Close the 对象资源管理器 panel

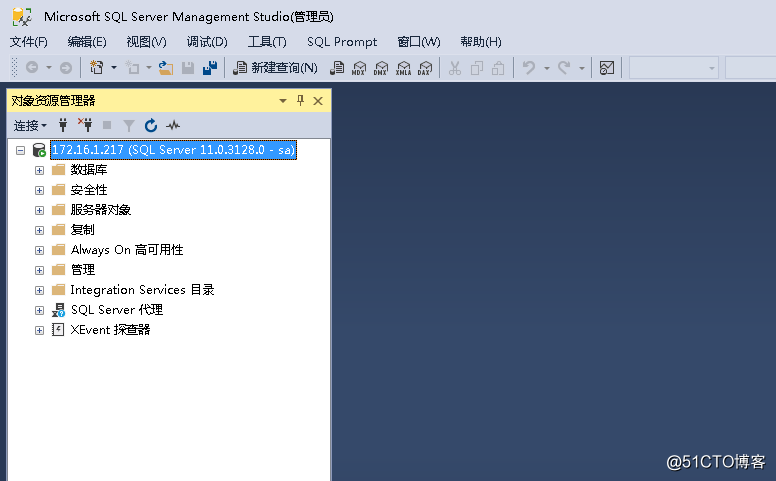point(318,101)
